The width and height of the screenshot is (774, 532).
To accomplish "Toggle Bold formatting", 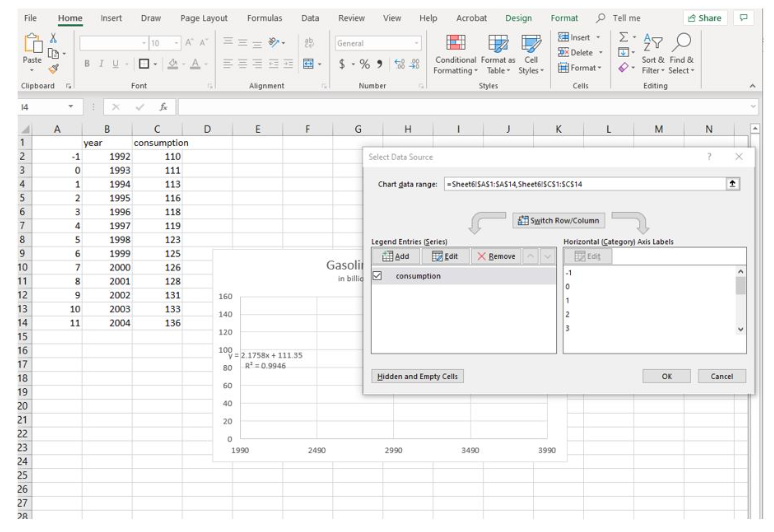I will coord(87,64).
